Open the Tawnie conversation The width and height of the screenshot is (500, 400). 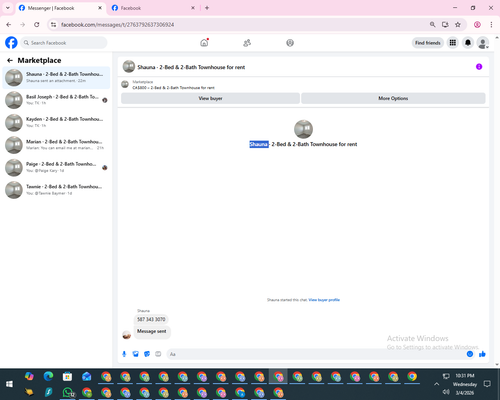tap(56, 190)
